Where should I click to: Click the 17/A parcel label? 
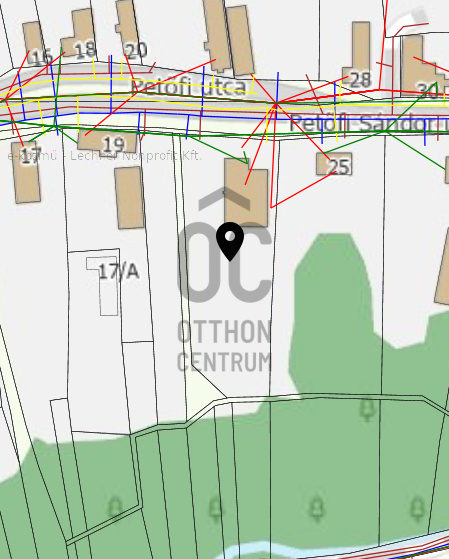click(118, 272)
